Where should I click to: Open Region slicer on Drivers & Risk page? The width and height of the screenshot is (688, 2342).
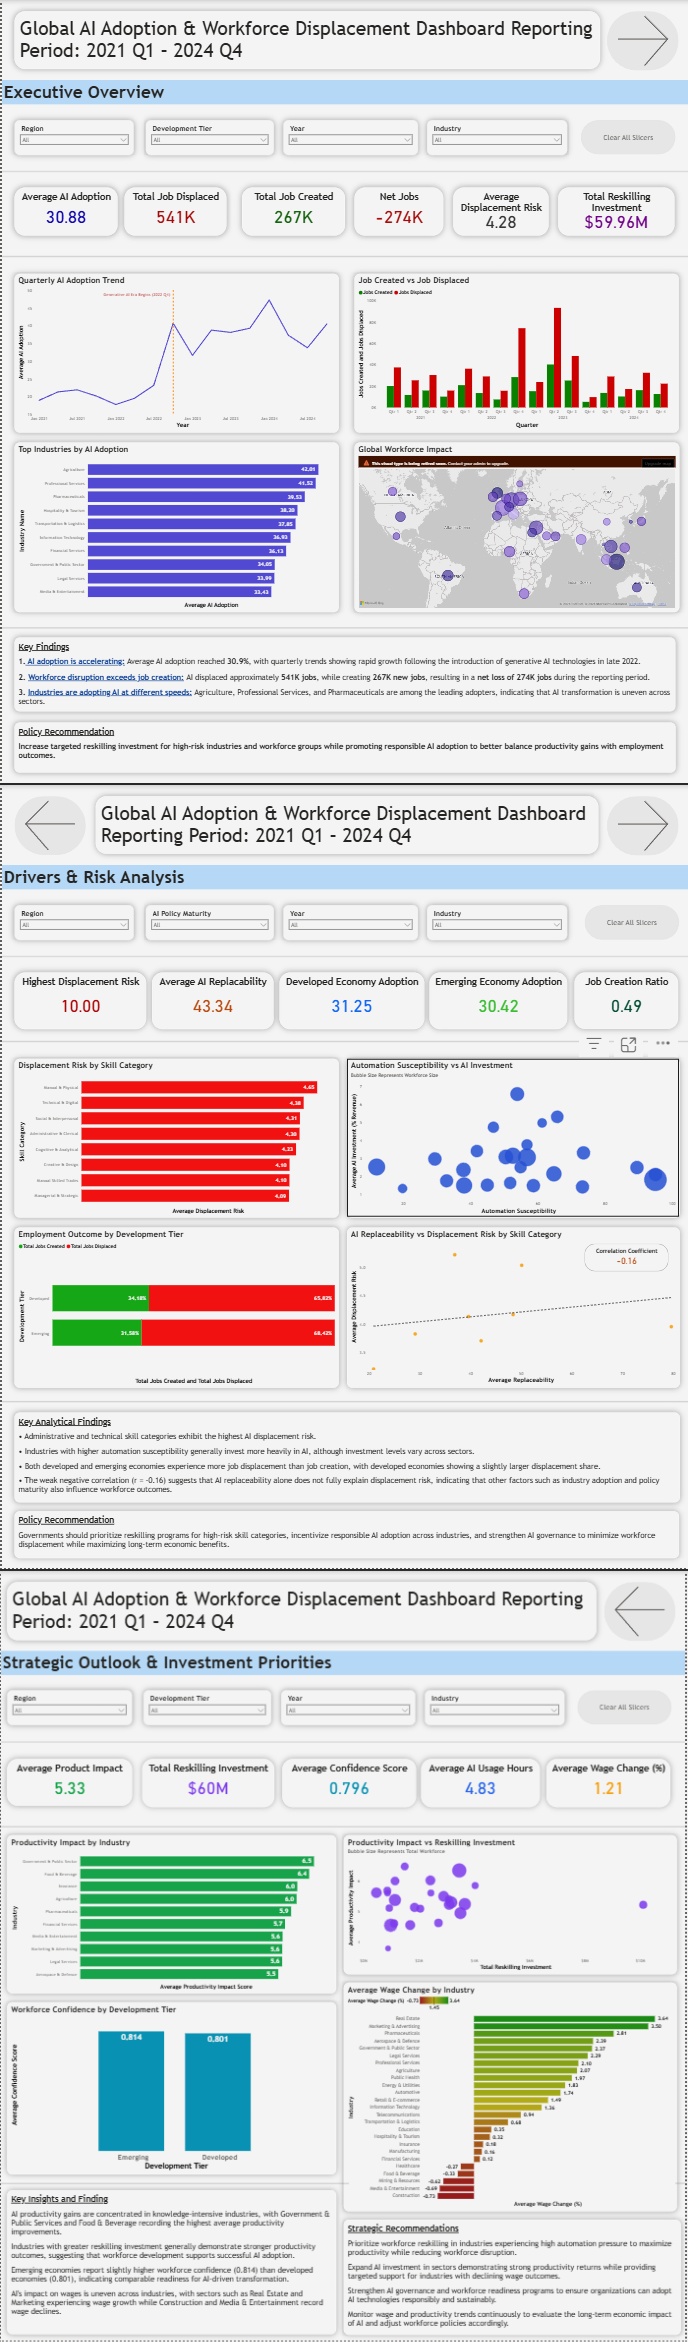pos(75,925)
